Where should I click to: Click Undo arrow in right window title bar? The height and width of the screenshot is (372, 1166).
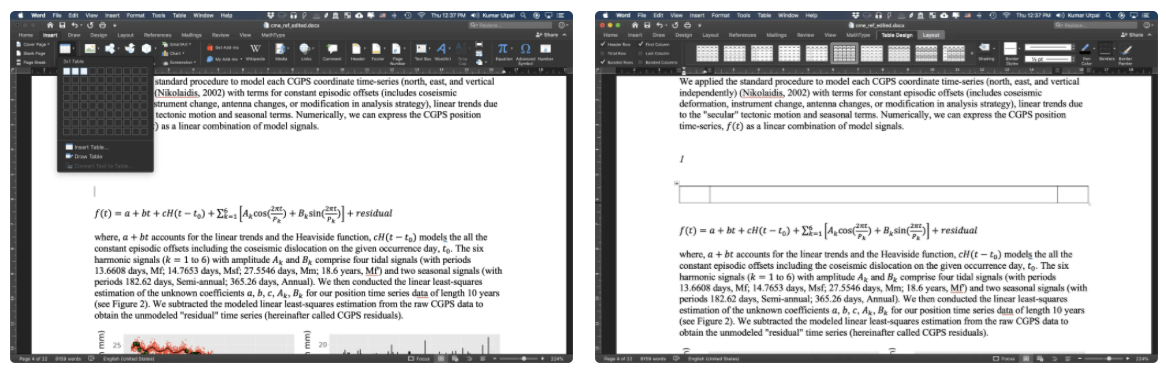[x=660, y=25]
